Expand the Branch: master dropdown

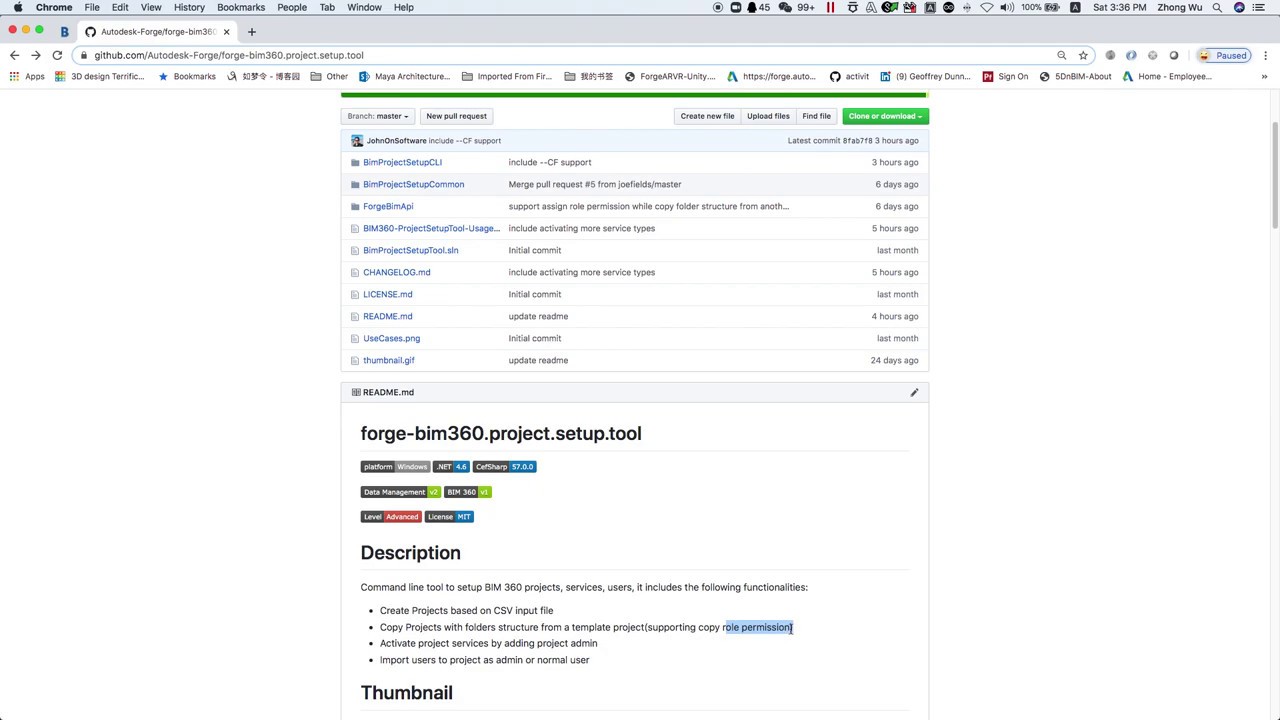point(378,116)
